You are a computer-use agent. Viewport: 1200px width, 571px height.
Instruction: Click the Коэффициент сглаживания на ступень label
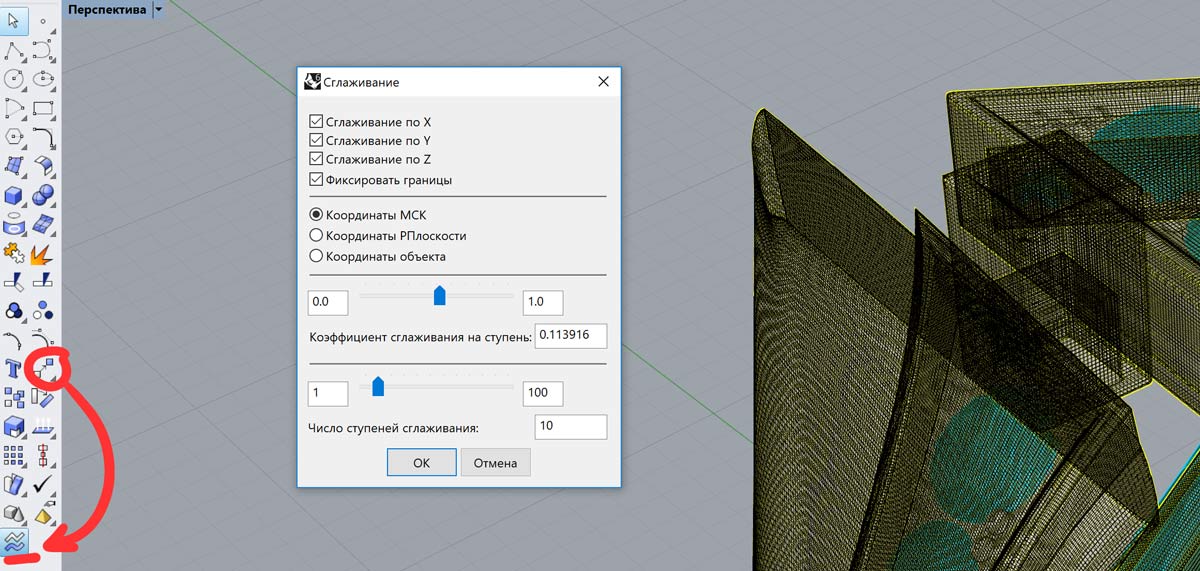(x=420, y=337)
